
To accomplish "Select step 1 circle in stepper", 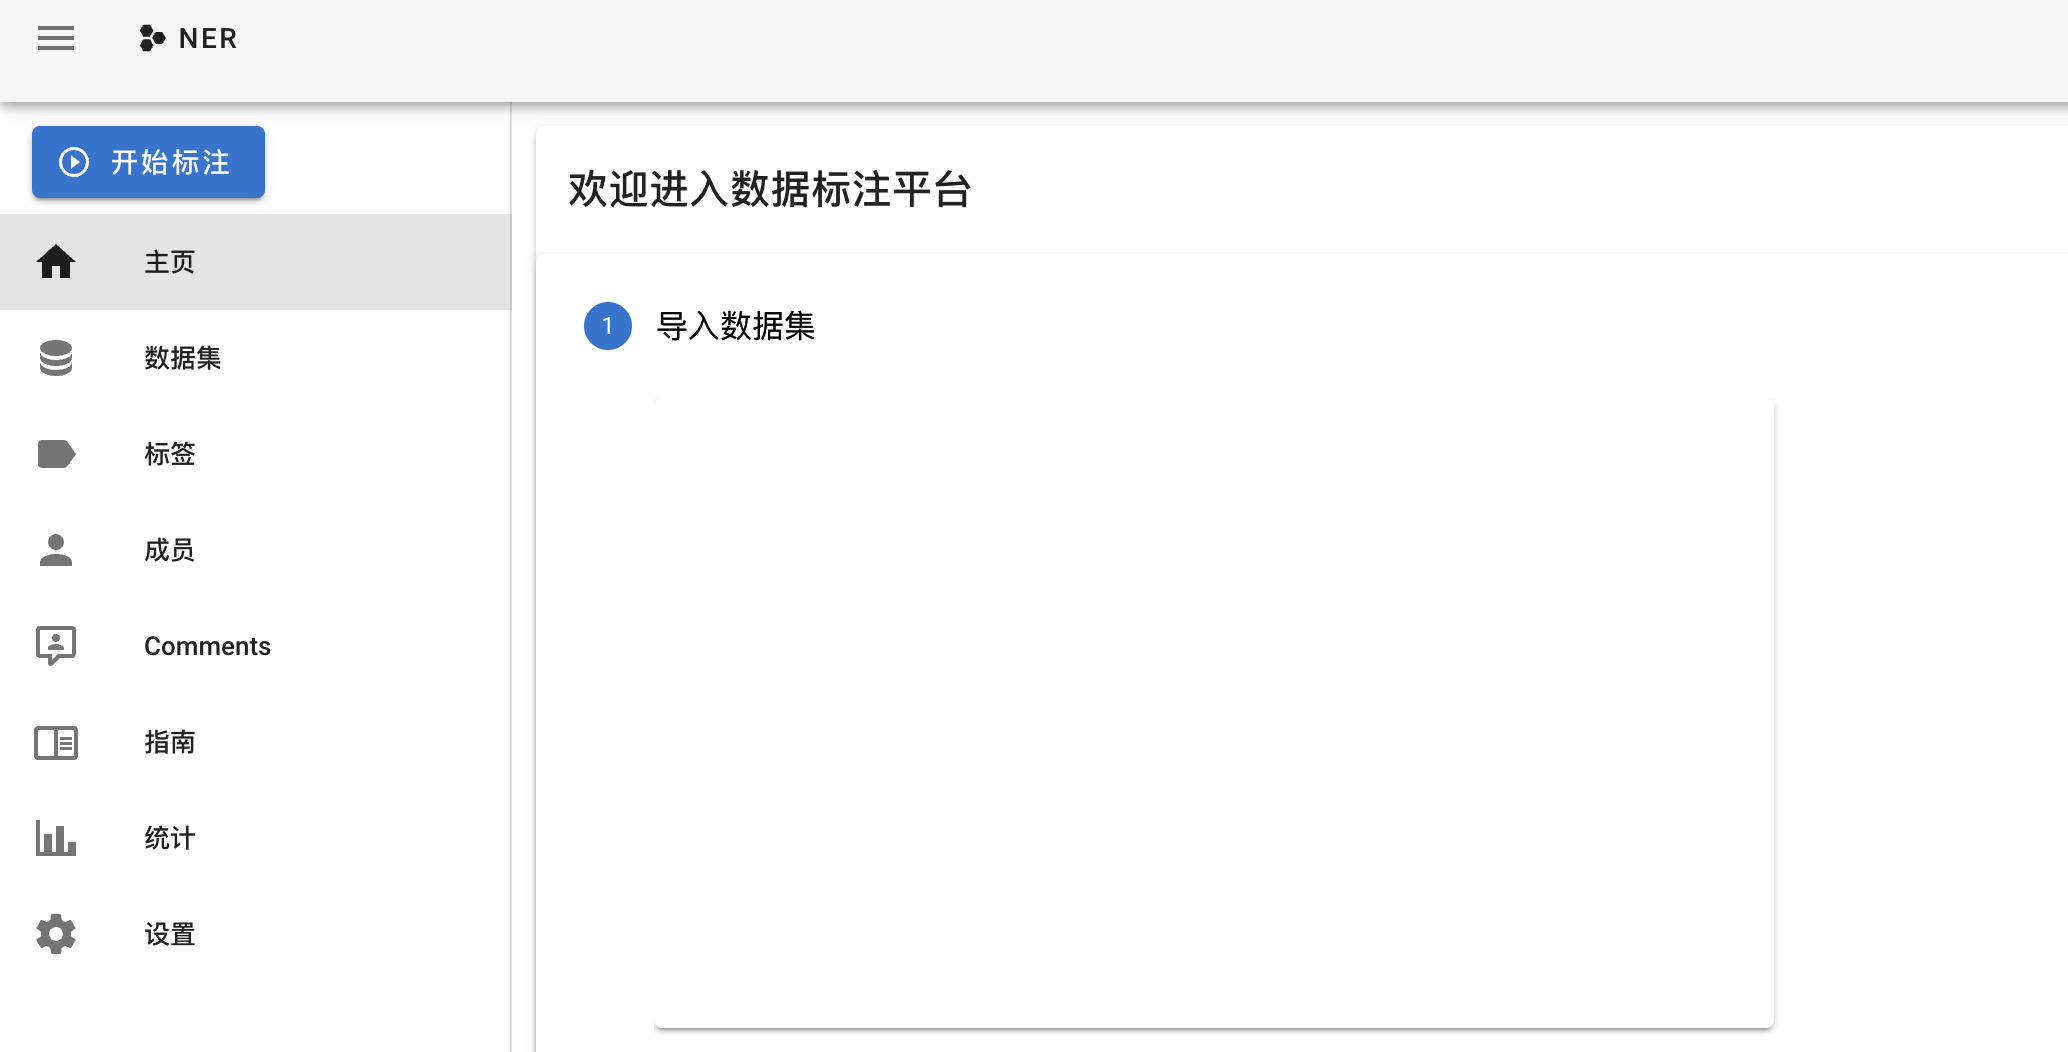I will tap(608, 326).
